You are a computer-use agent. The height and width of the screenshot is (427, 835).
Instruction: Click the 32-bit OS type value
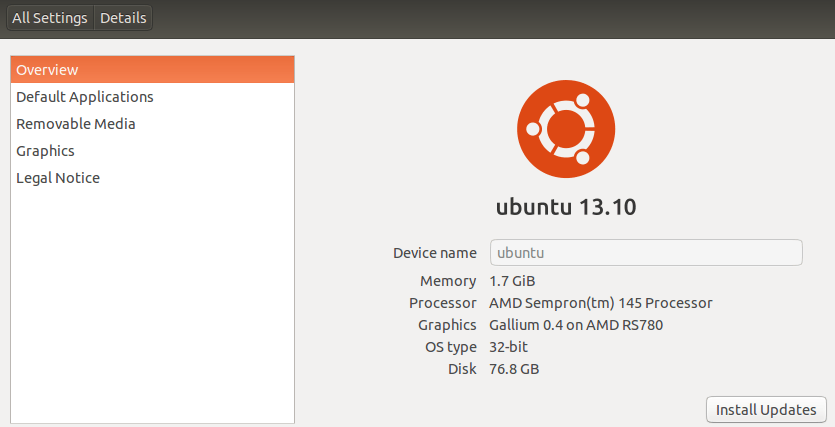(508, 347)
